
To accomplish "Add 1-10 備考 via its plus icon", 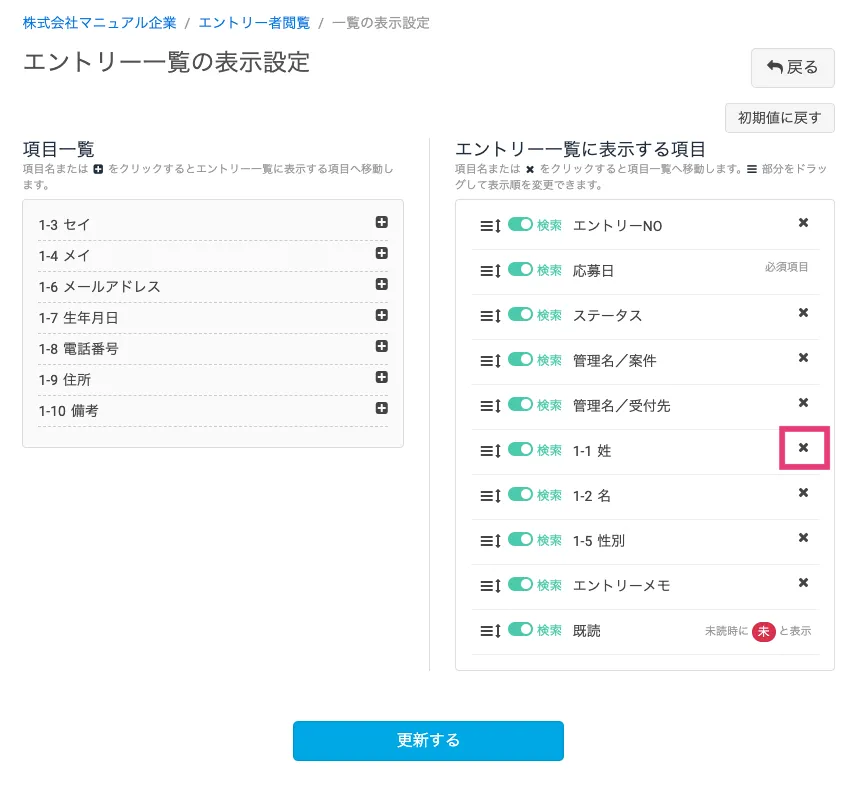I will (x=381, y=409).
